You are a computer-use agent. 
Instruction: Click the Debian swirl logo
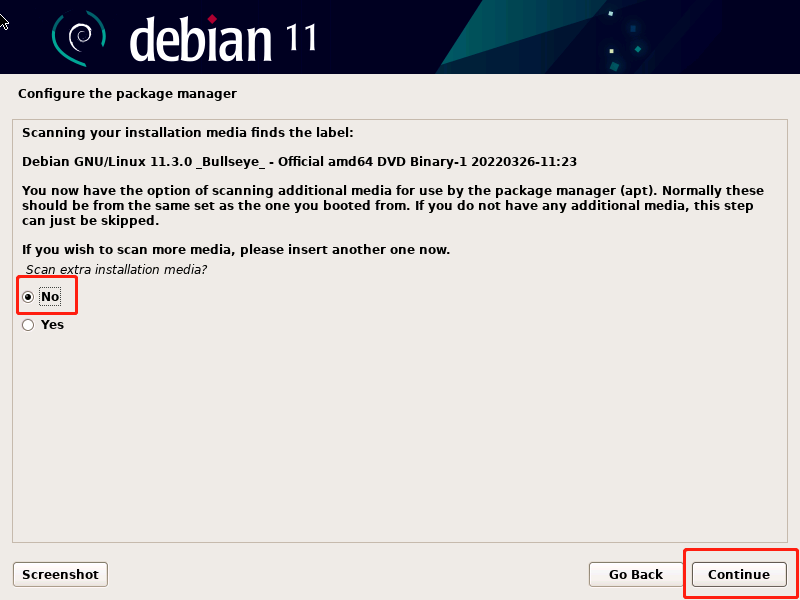[x=79, y=38]
